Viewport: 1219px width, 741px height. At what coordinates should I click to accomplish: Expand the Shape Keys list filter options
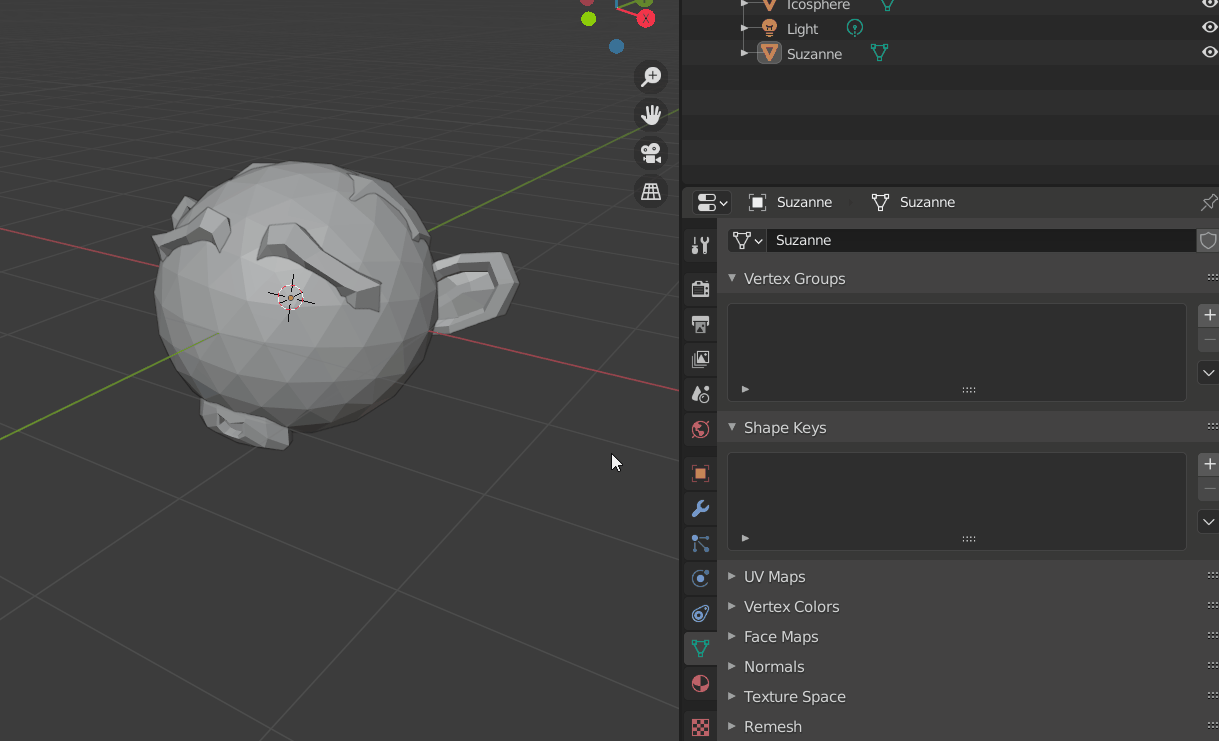coord(745,538)
